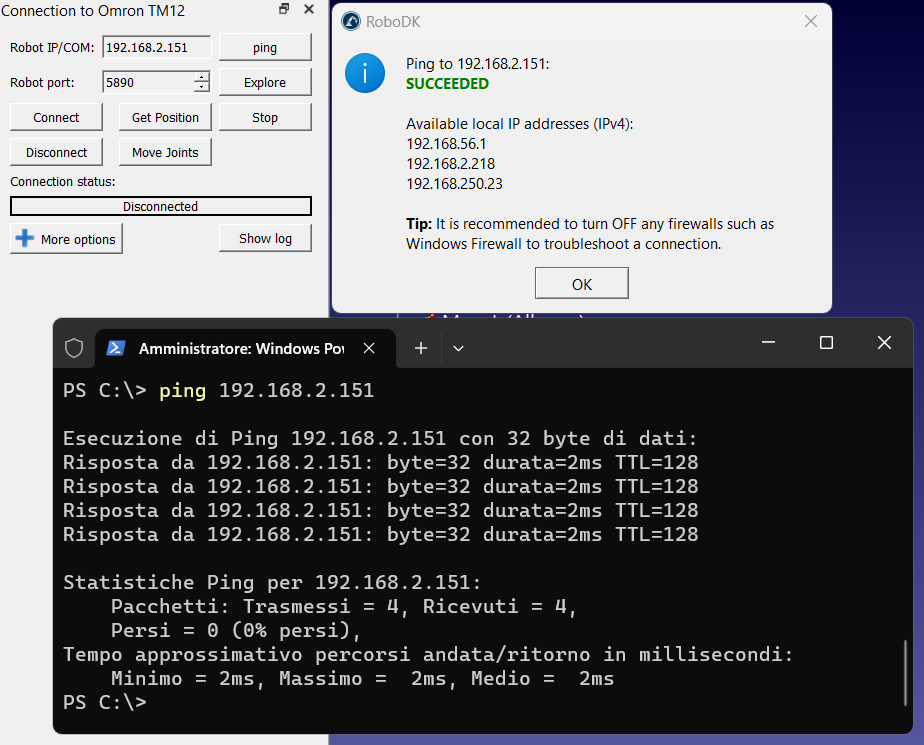
Task: Close the Amministratore PowerShell tab
Action: point(369,348)
